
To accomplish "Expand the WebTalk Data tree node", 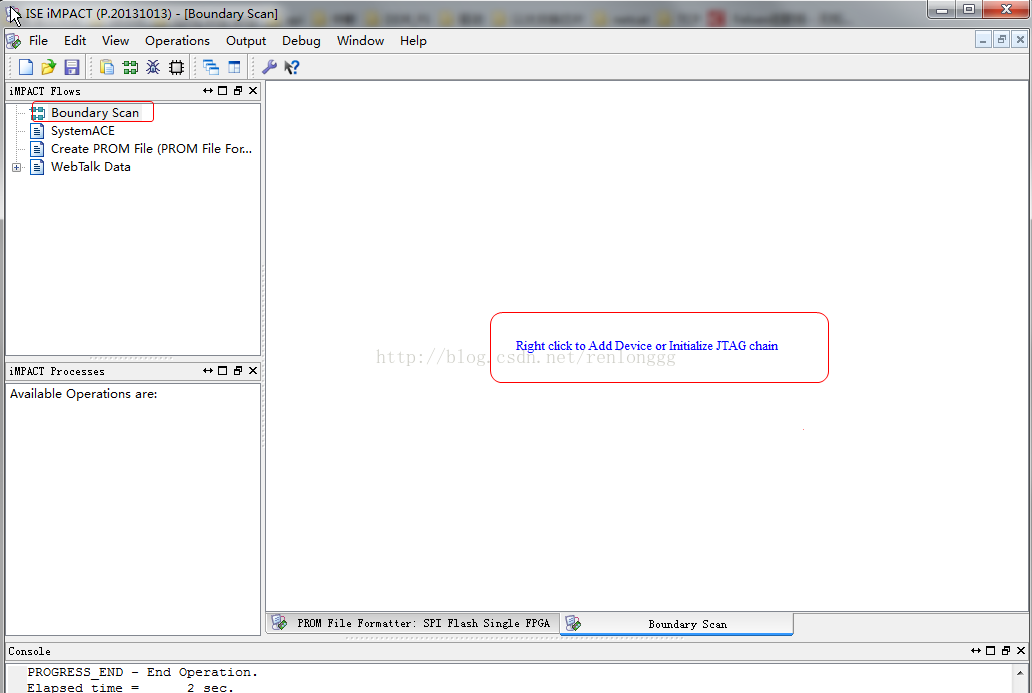I will pyautogui.click(x=16, y=167).
